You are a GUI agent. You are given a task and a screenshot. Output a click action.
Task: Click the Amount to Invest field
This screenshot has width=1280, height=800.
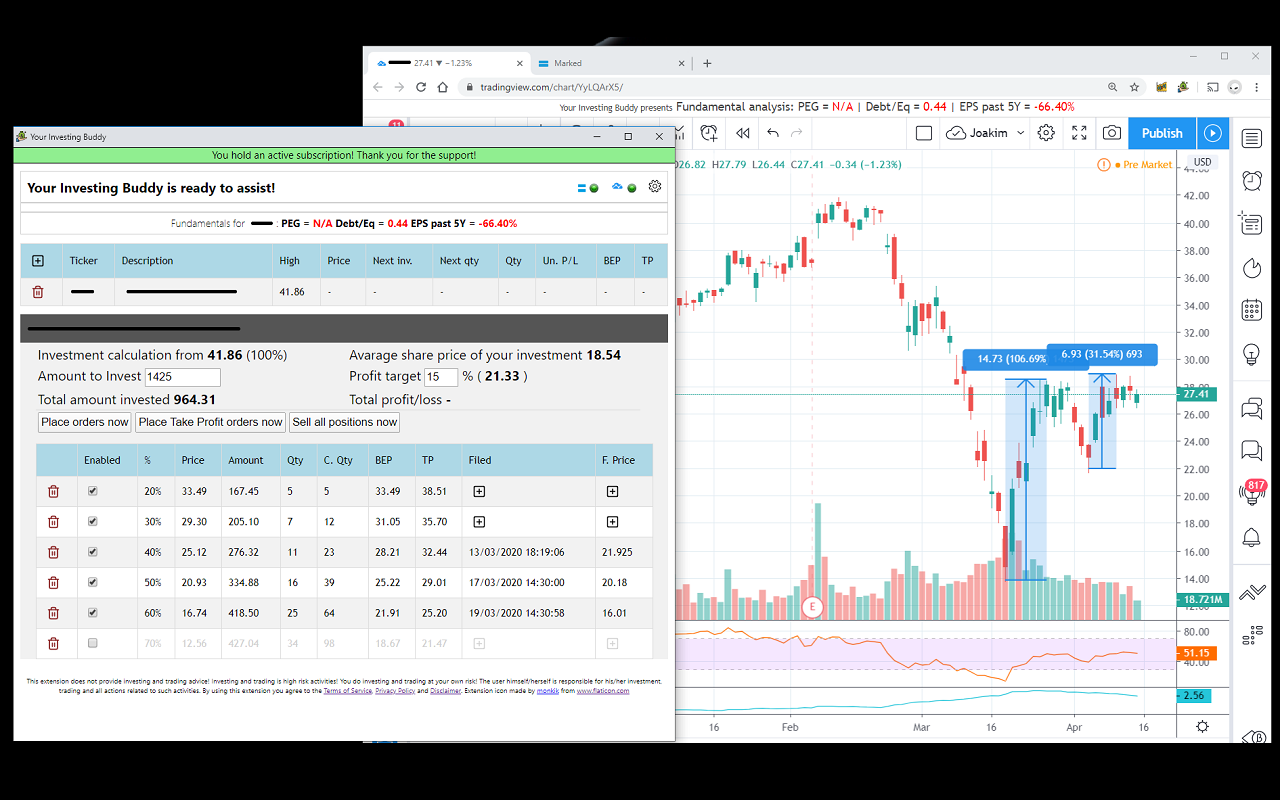click(x=183, y=377)
